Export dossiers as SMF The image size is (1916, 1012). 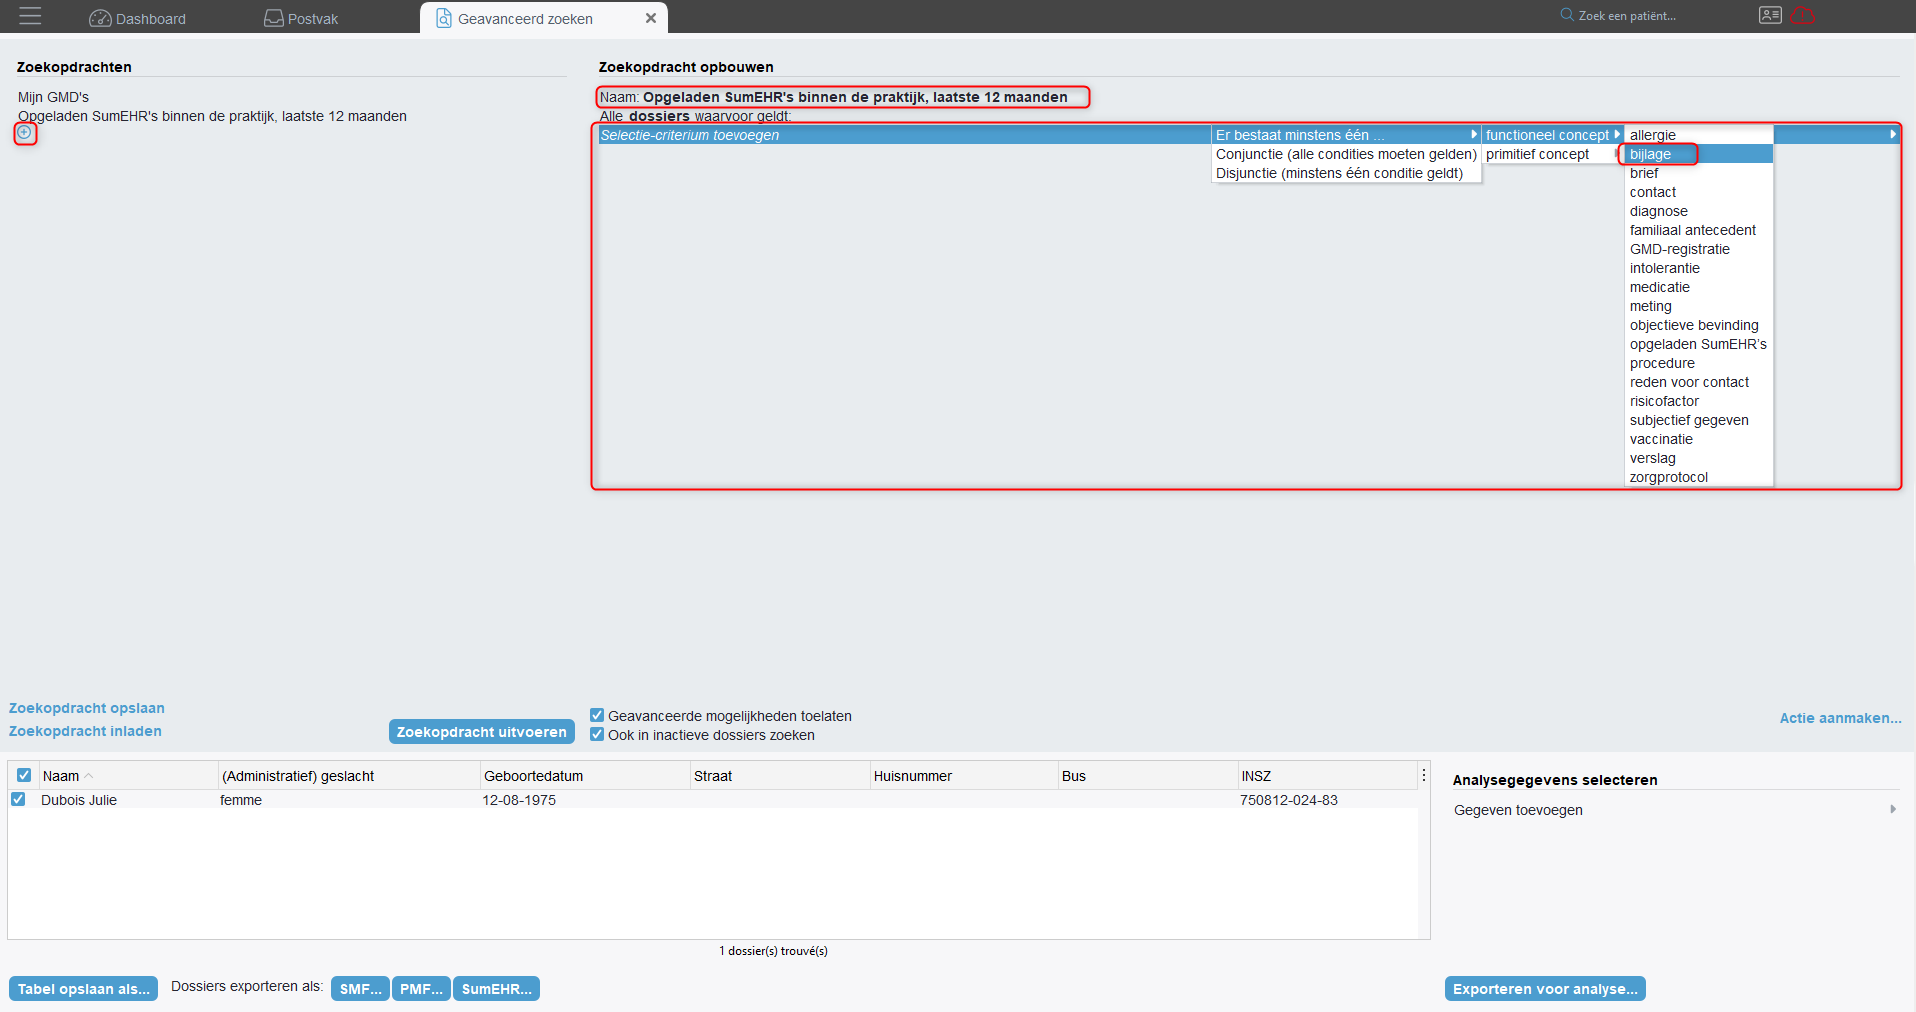[x=360, y=989]
